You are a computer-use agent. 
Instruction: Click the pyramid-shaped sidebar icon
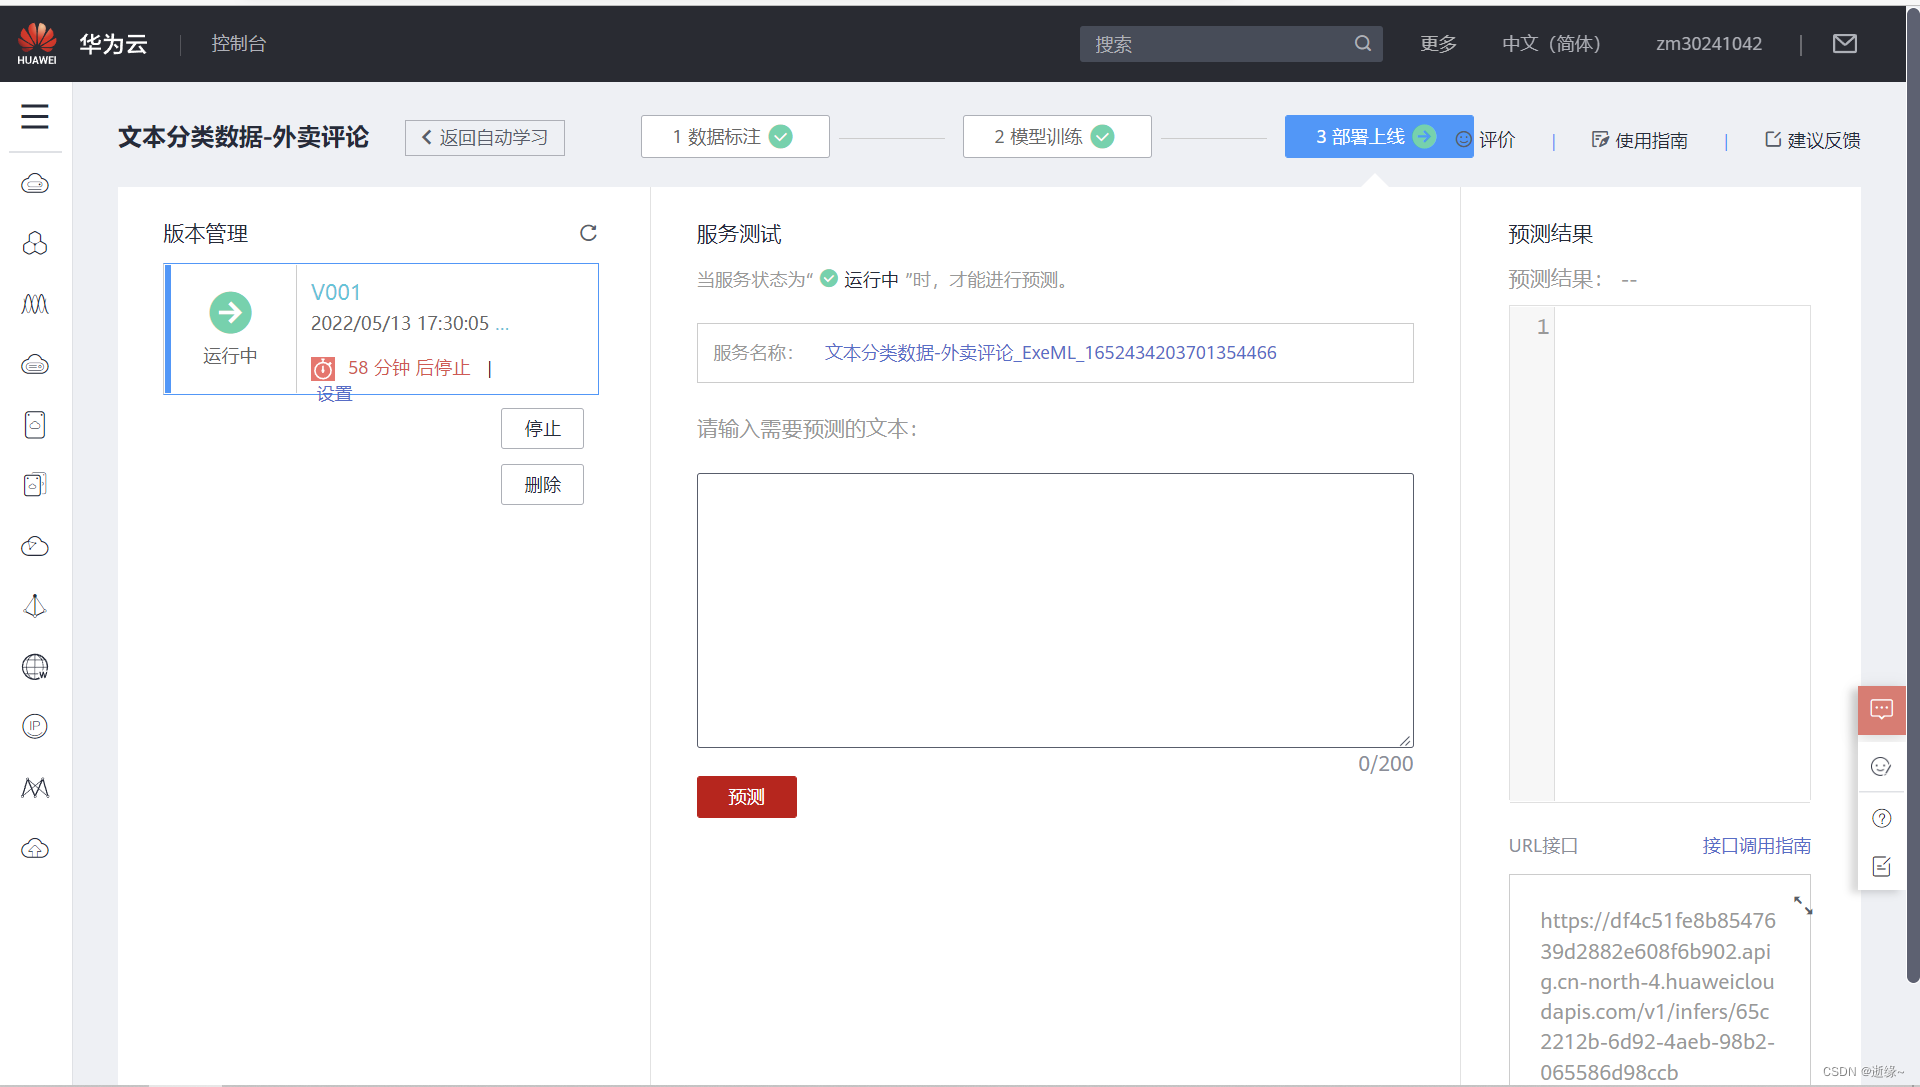click(x=35, y=606)
